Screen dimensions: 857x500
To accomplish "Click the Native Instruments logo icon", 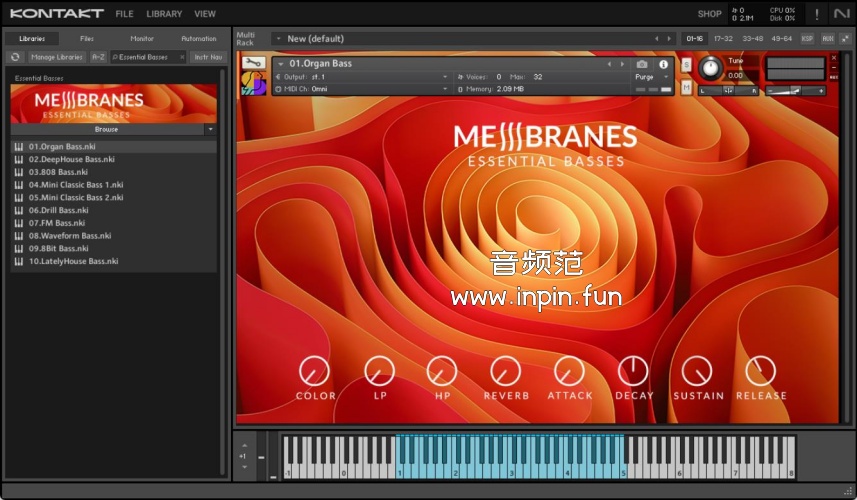I will coord(841,14).
